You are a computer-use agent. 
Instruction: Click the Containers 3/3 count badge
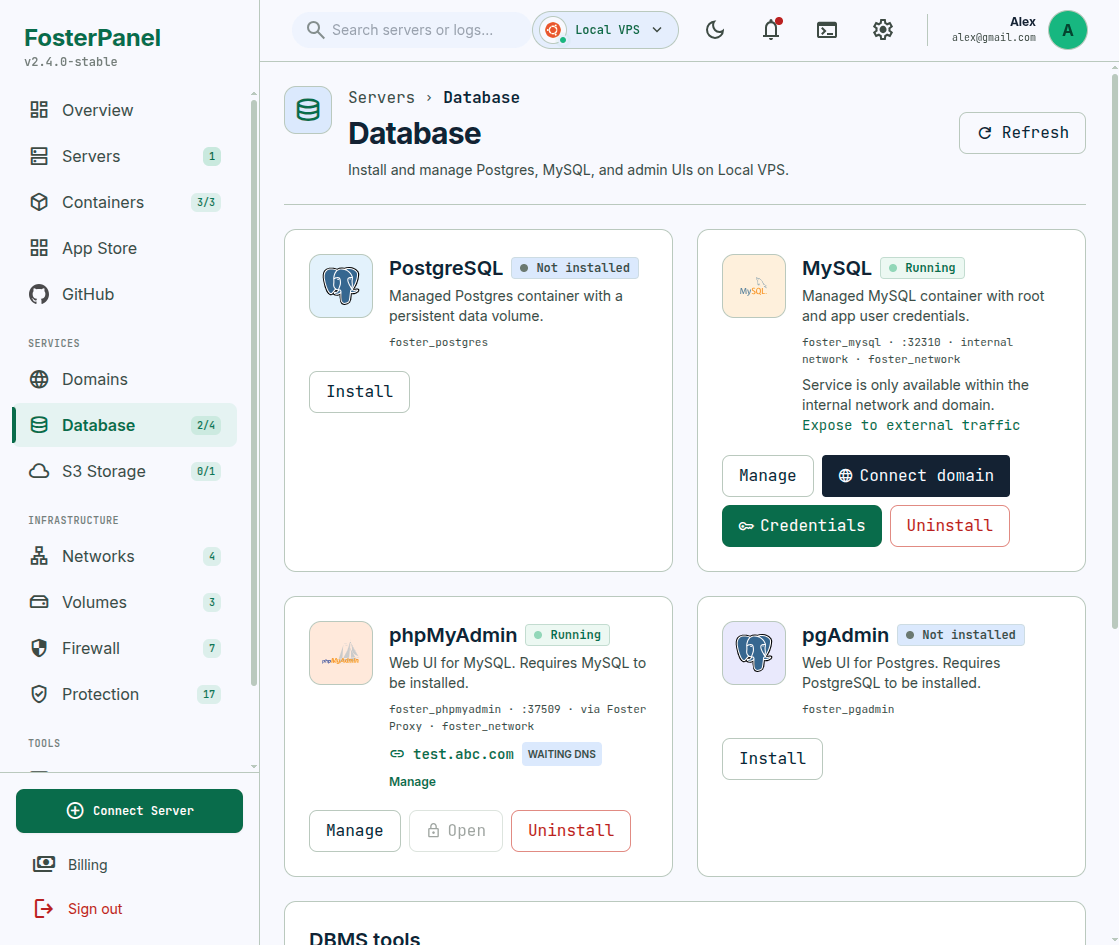[206, 203]
